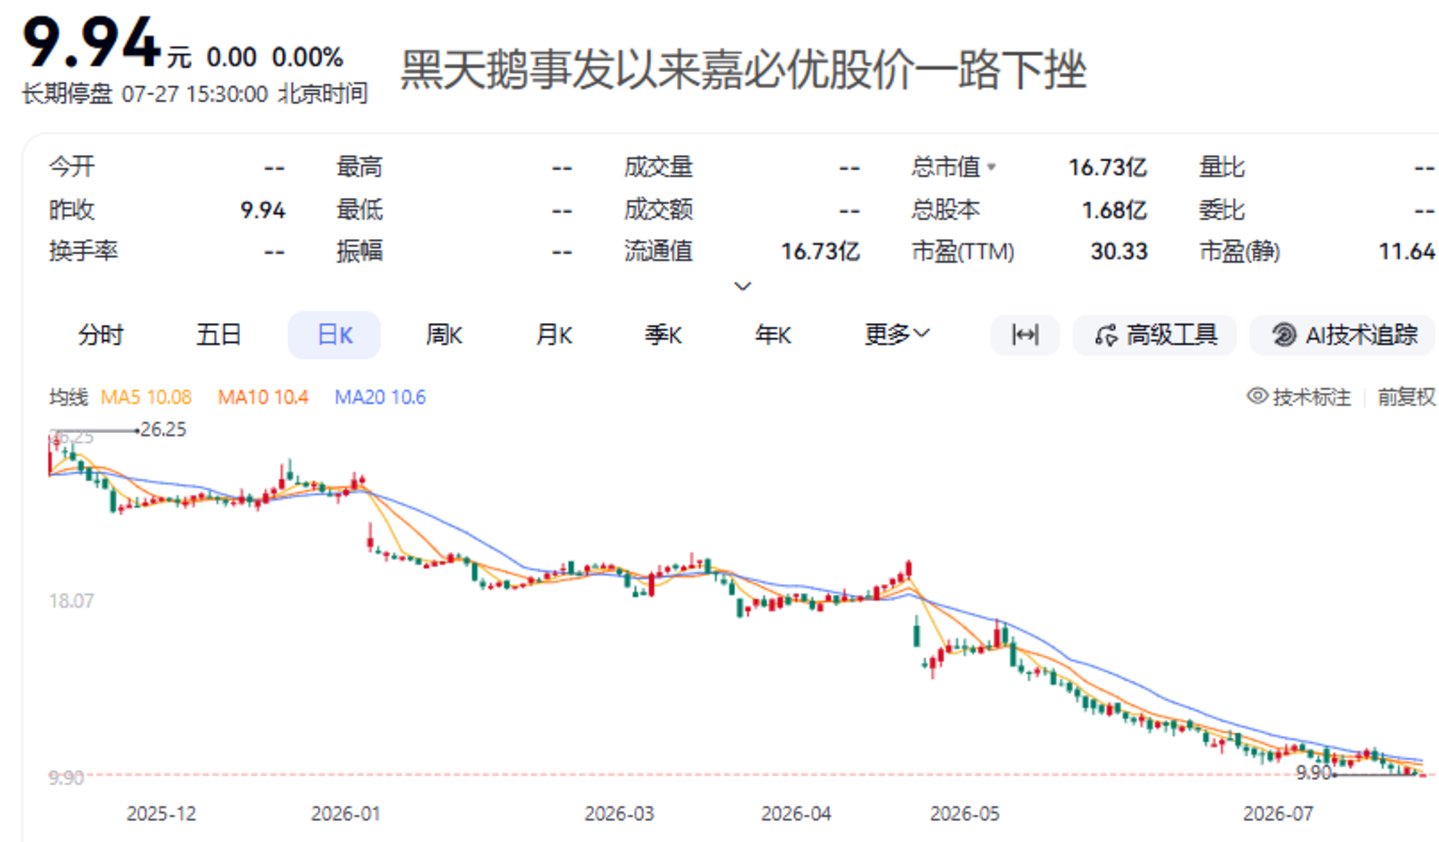Open the 更多 periods dropdown
The height and width of the screenshot is (842, 1439).
(x=897, y=334)
